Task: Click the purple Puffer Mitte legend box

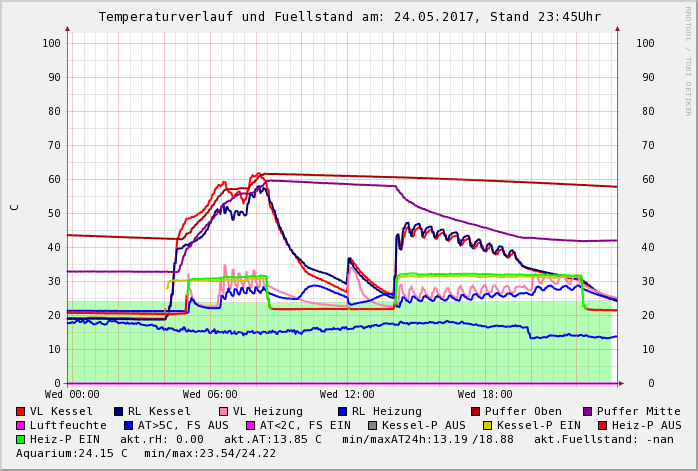Action: (x=588, y=411)
